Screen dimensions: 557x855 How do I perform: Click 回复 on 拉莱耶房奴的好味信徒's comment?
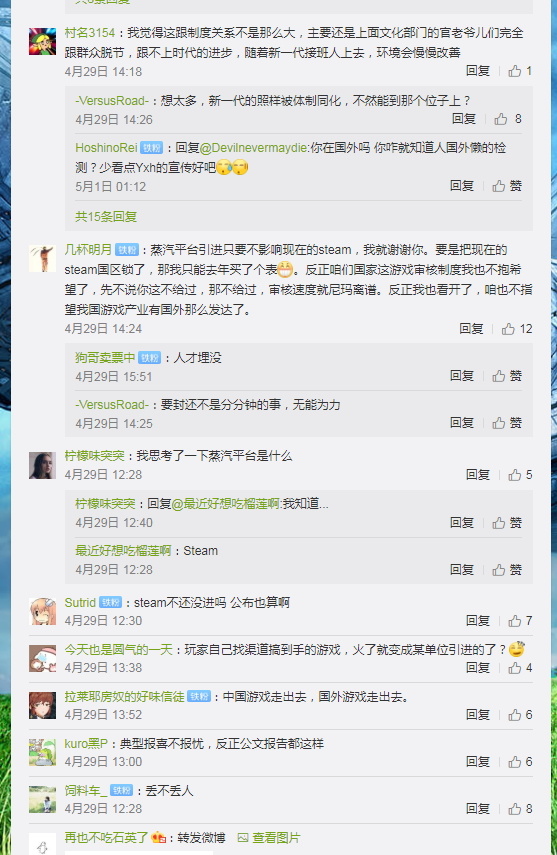coord(477,715)
